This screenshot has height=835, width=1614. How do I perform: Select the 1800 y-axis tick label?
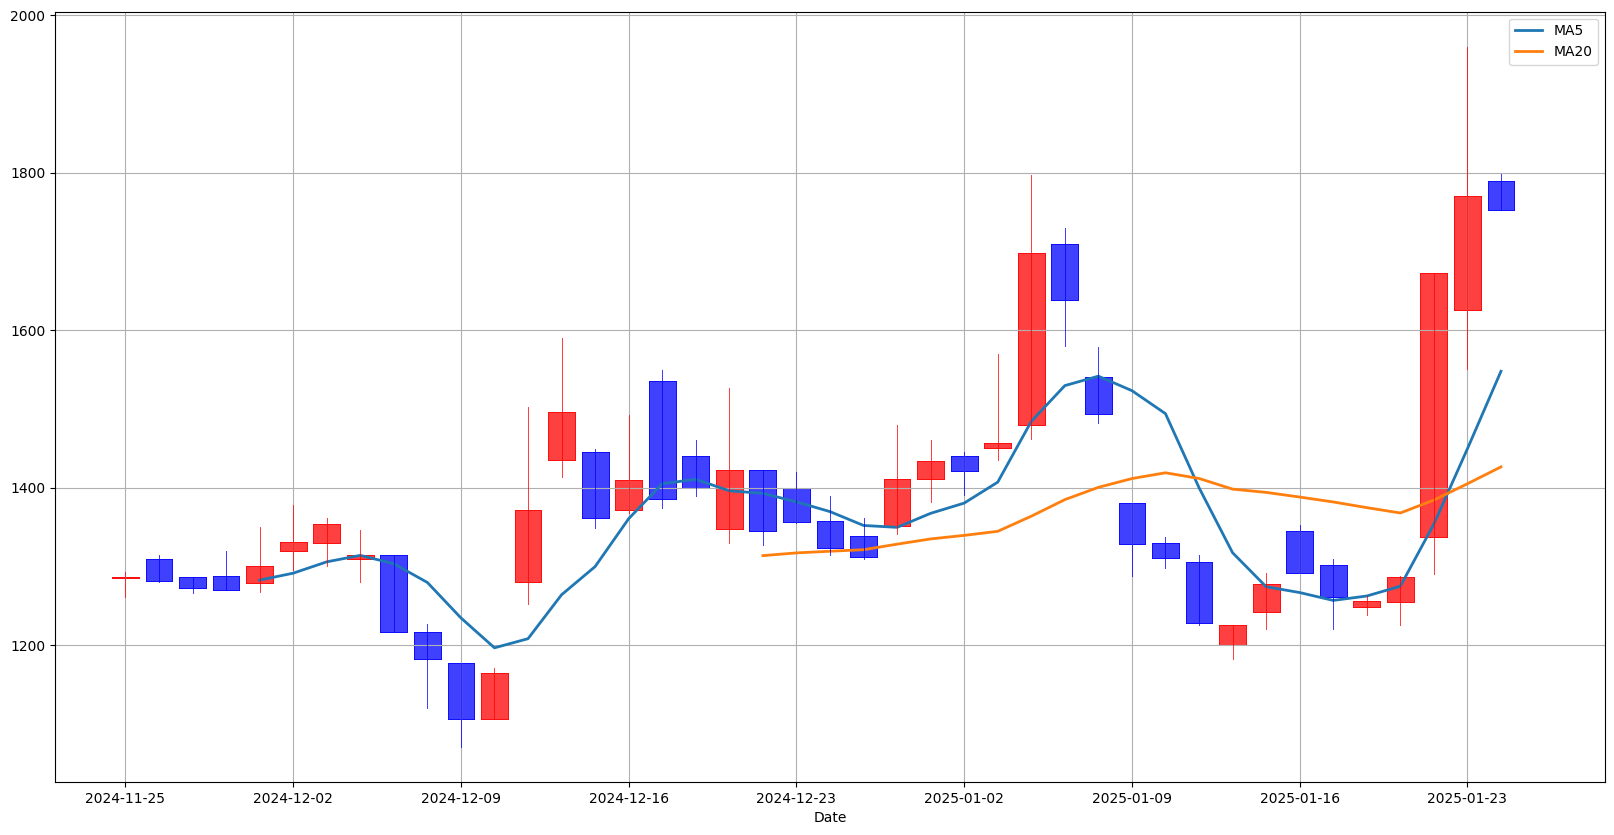(x=28, y=173)
